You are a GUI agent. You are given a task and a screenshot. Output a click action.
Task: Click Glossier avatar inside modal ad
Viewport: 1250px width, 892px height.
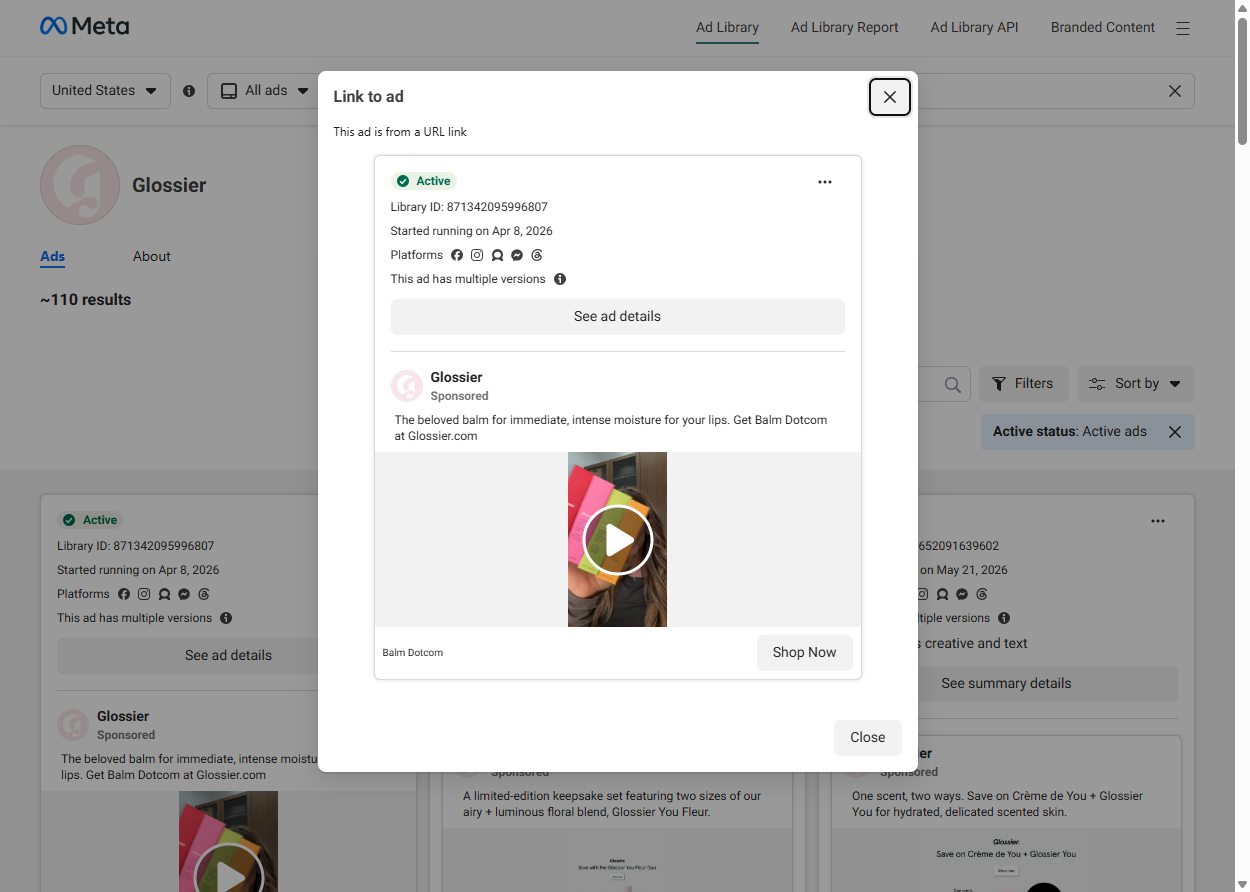[407, 386]
